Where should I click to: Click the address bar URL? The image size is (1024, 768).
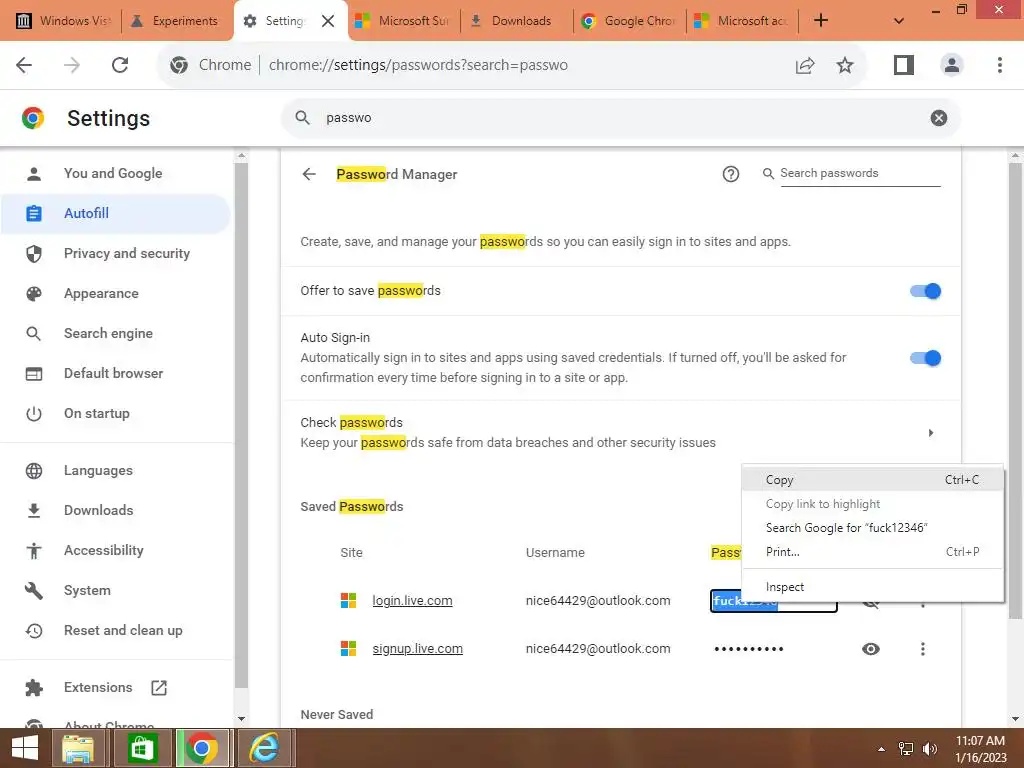pos(418,65)
